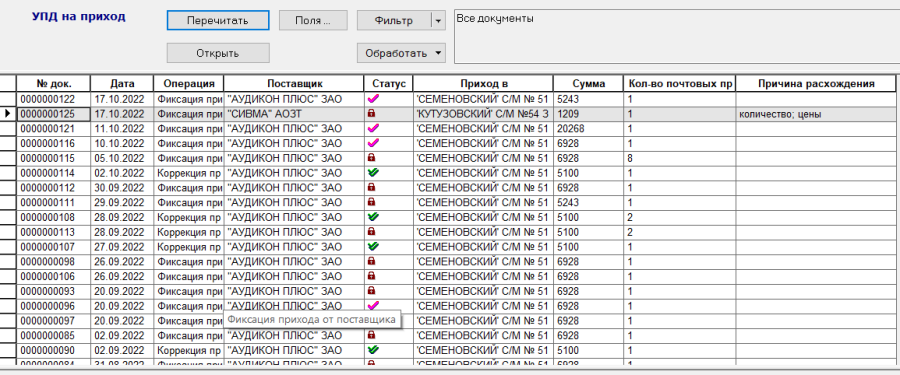This screenshot has width=900, height=375.
Task: Click supplier cell "СИВМА" АОЗТ
Action: 294,114
